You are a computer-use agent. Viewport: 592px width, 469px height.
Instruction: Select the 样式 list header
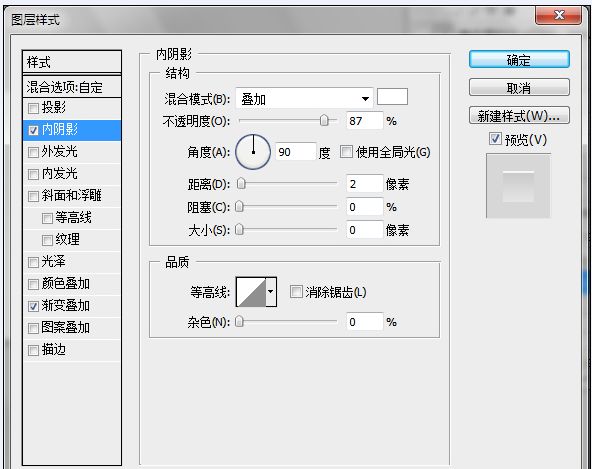coord(72,62)
